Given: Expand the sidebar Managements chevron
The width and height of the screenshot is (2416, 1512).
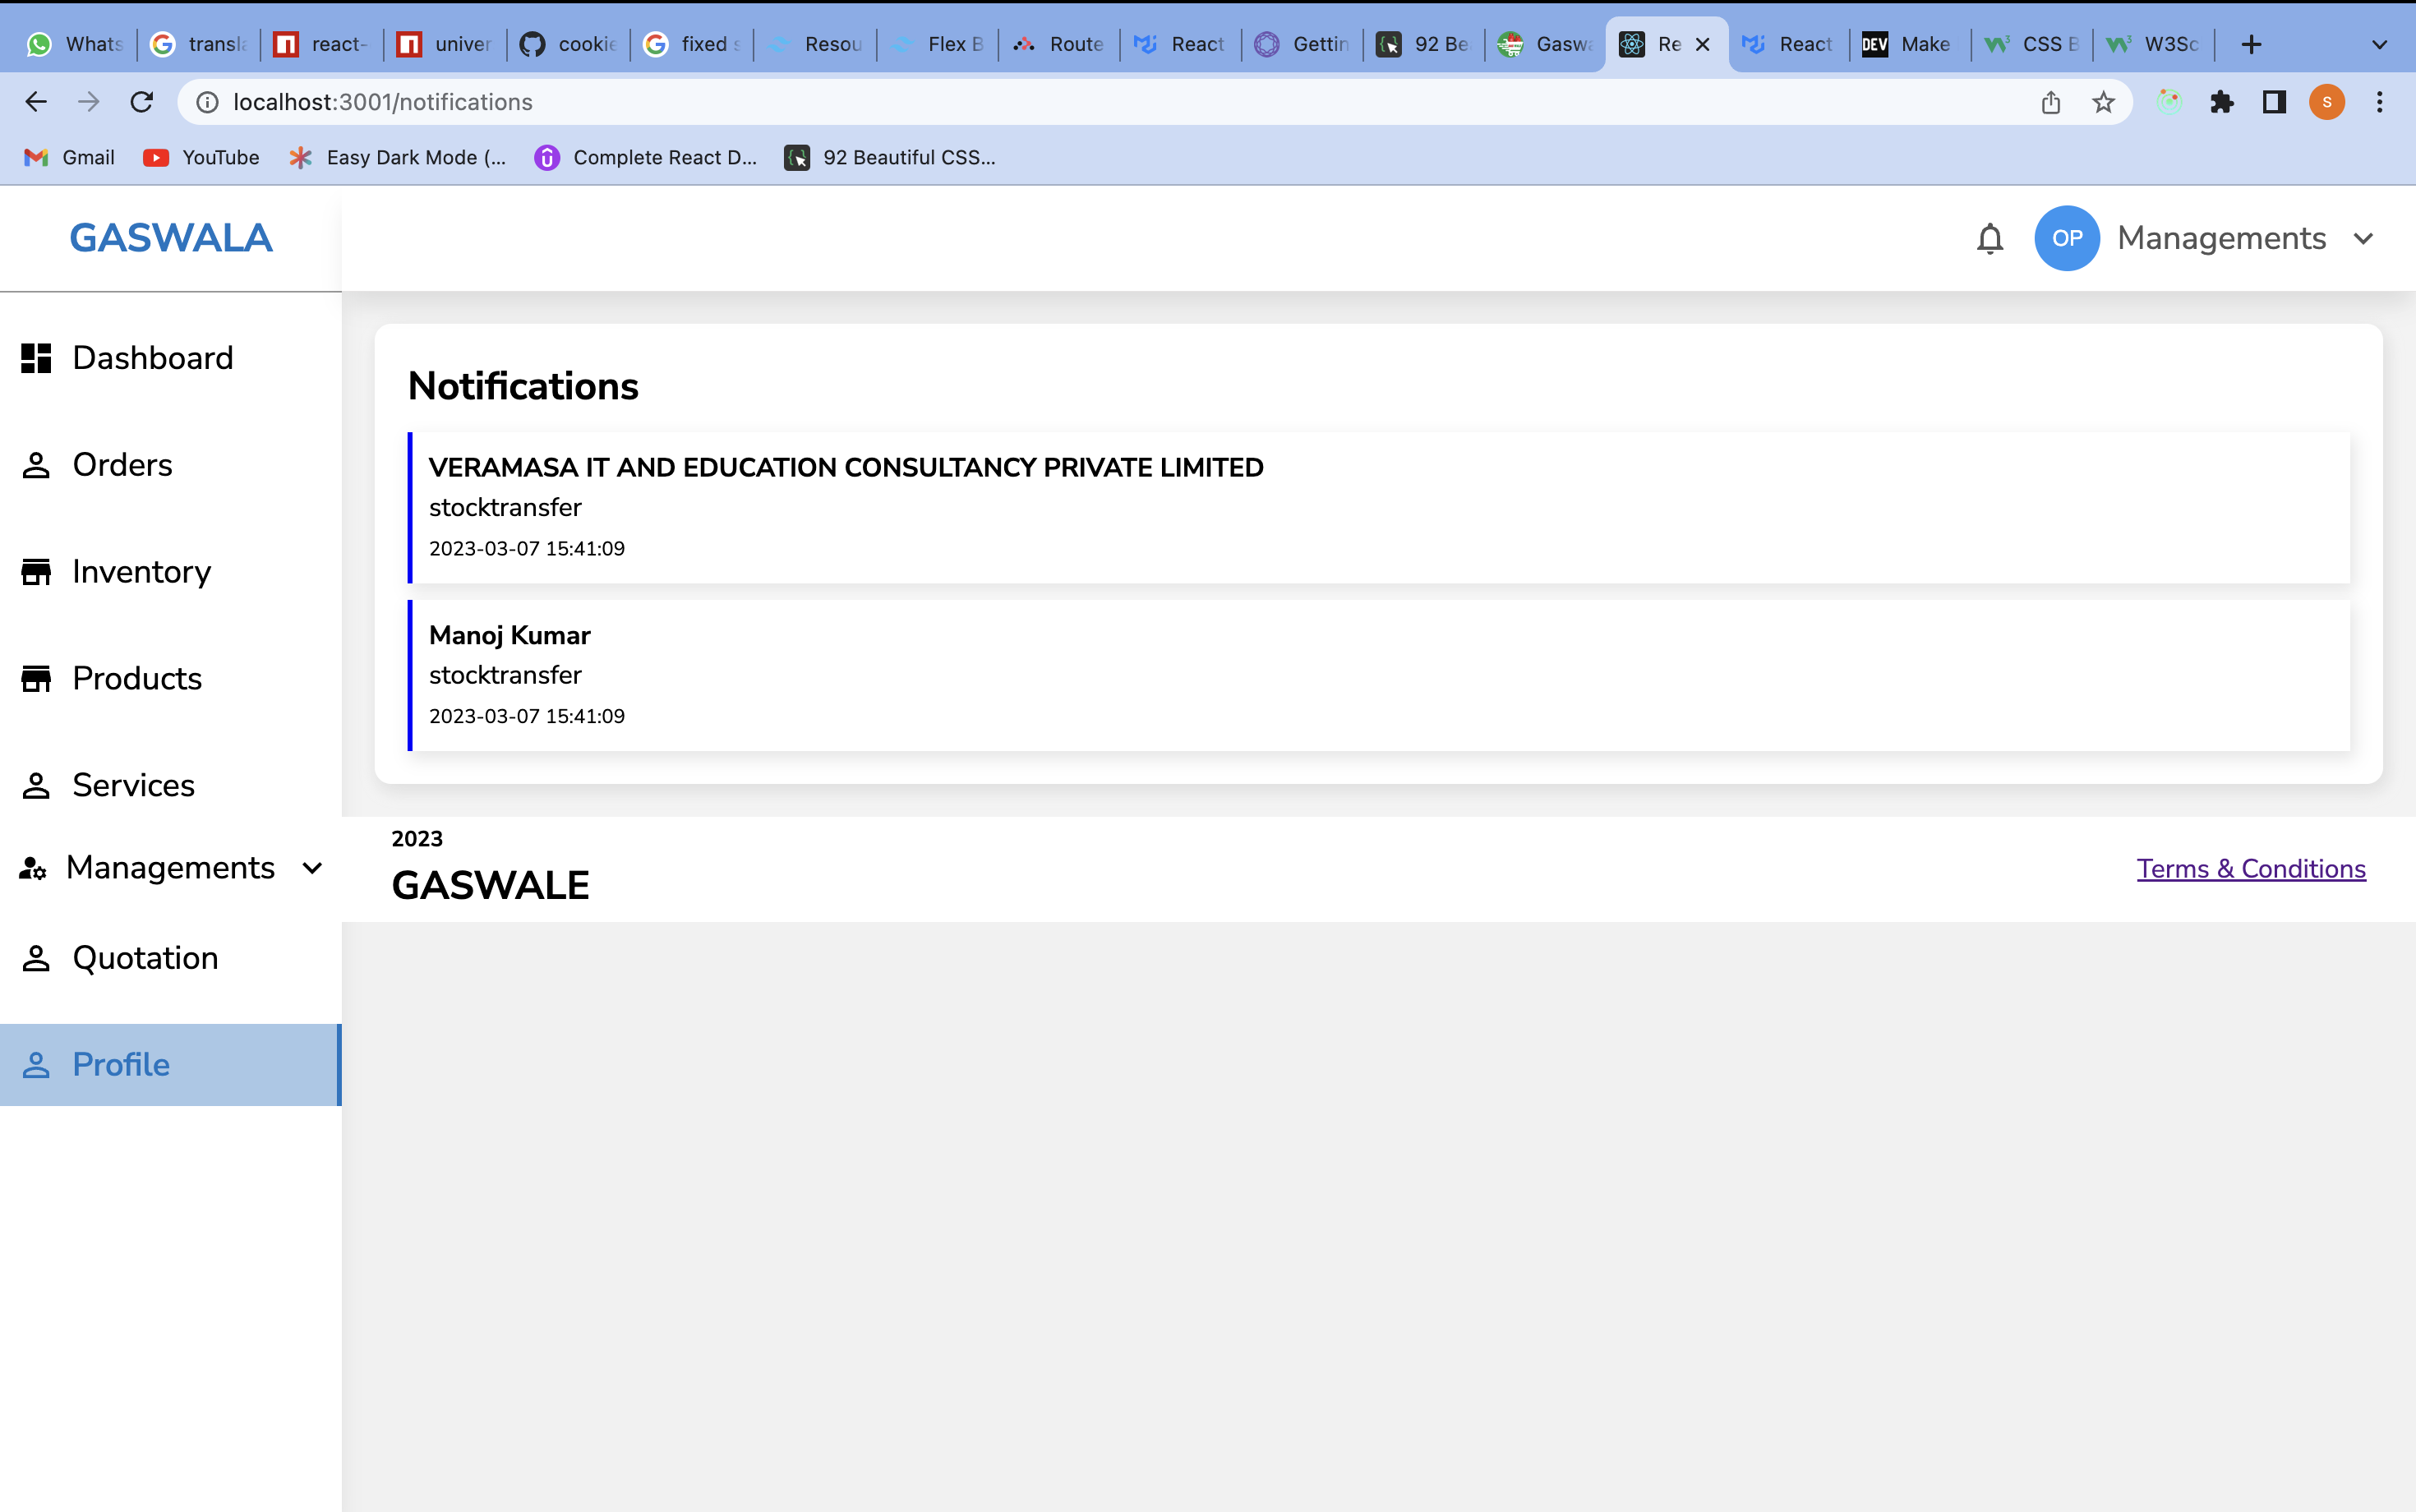Looking at the screenshot, I should point(313,868).
